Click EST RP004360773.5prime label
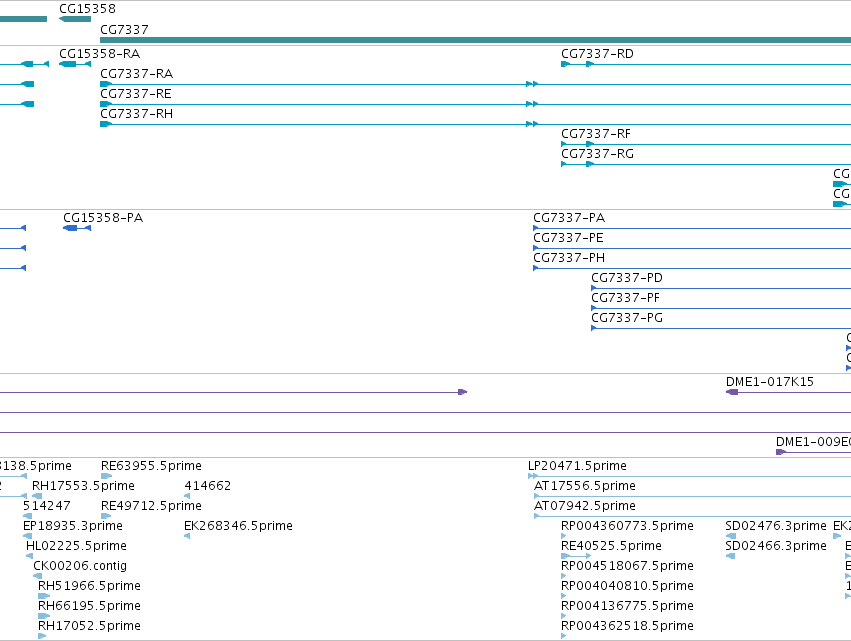851x641 pixels. point(627,526)
